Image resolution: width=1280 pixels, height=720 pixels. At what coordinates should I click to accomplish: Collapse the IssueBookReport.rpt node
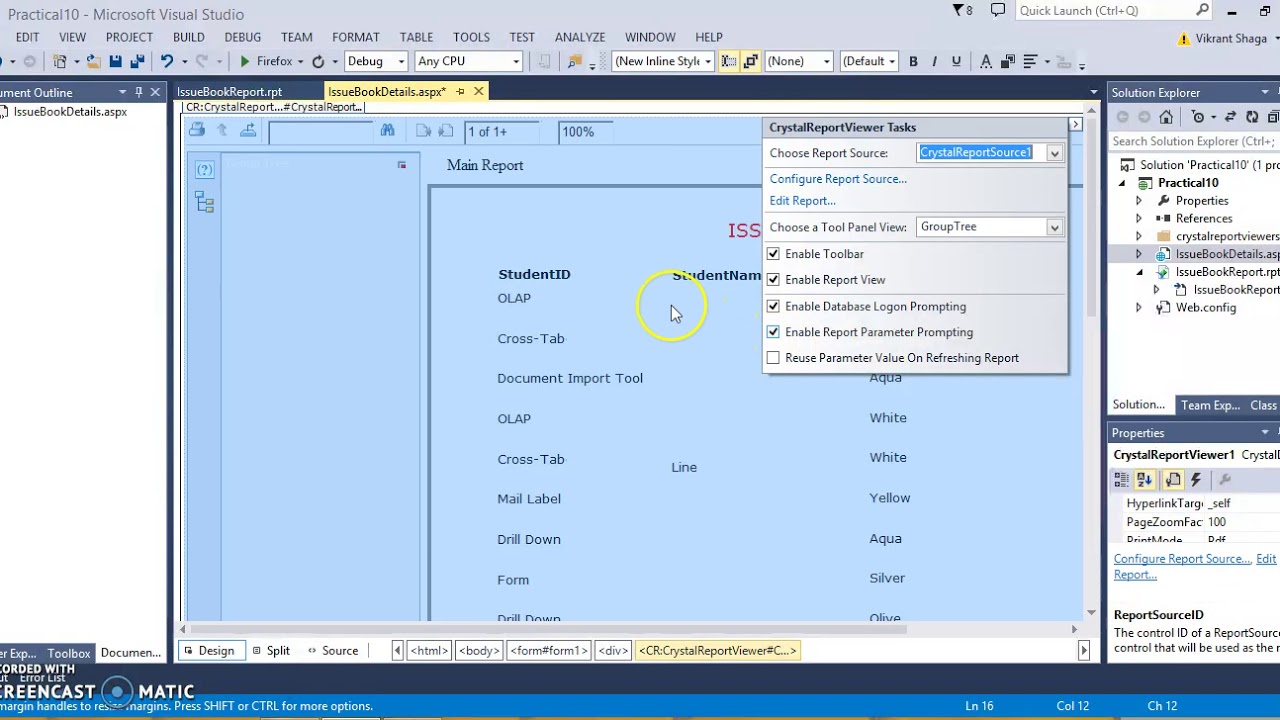(x=1139, y=272)
